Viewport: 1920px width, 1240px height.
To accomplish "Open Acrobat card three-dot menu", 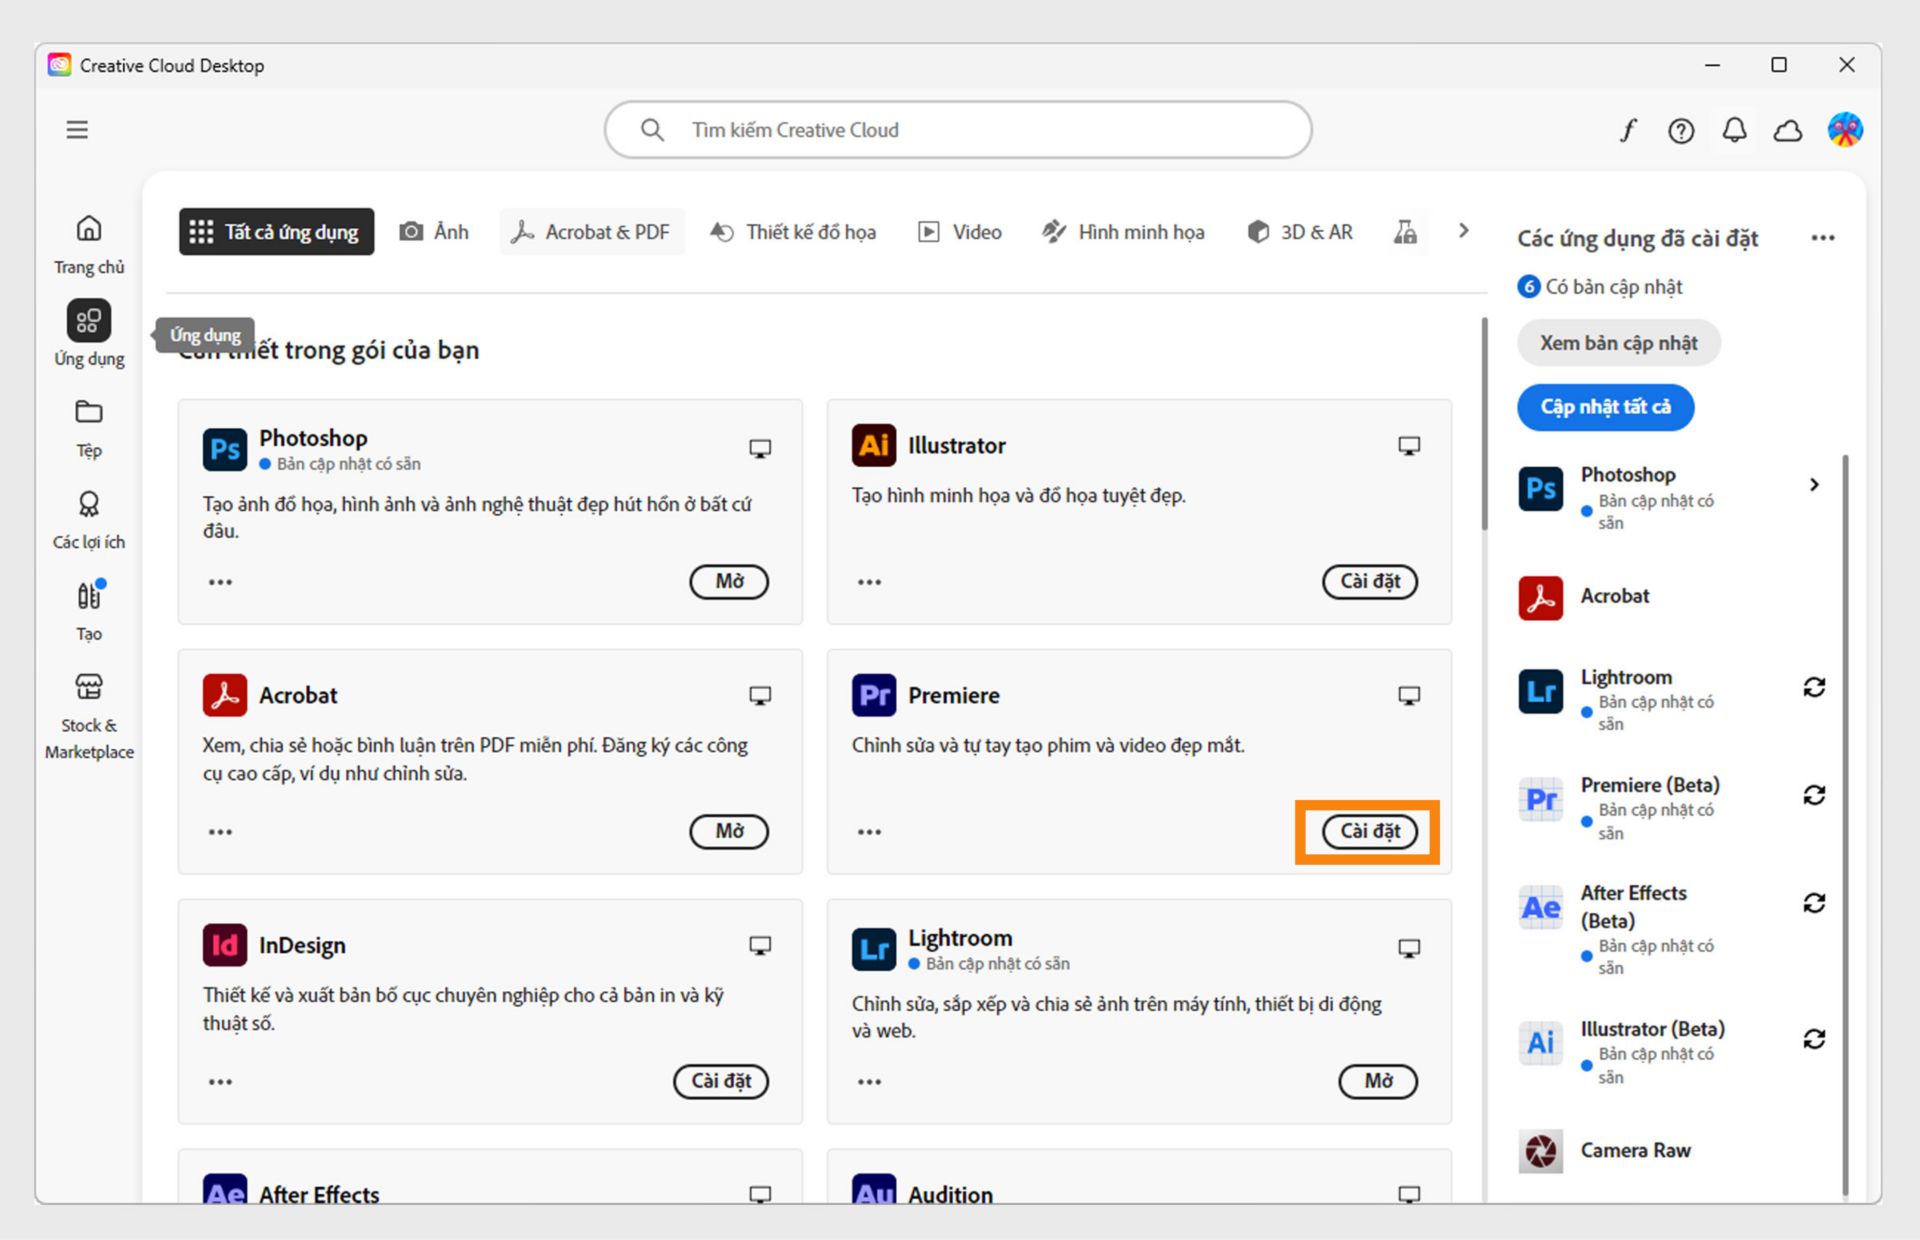I will pos(220,832).
